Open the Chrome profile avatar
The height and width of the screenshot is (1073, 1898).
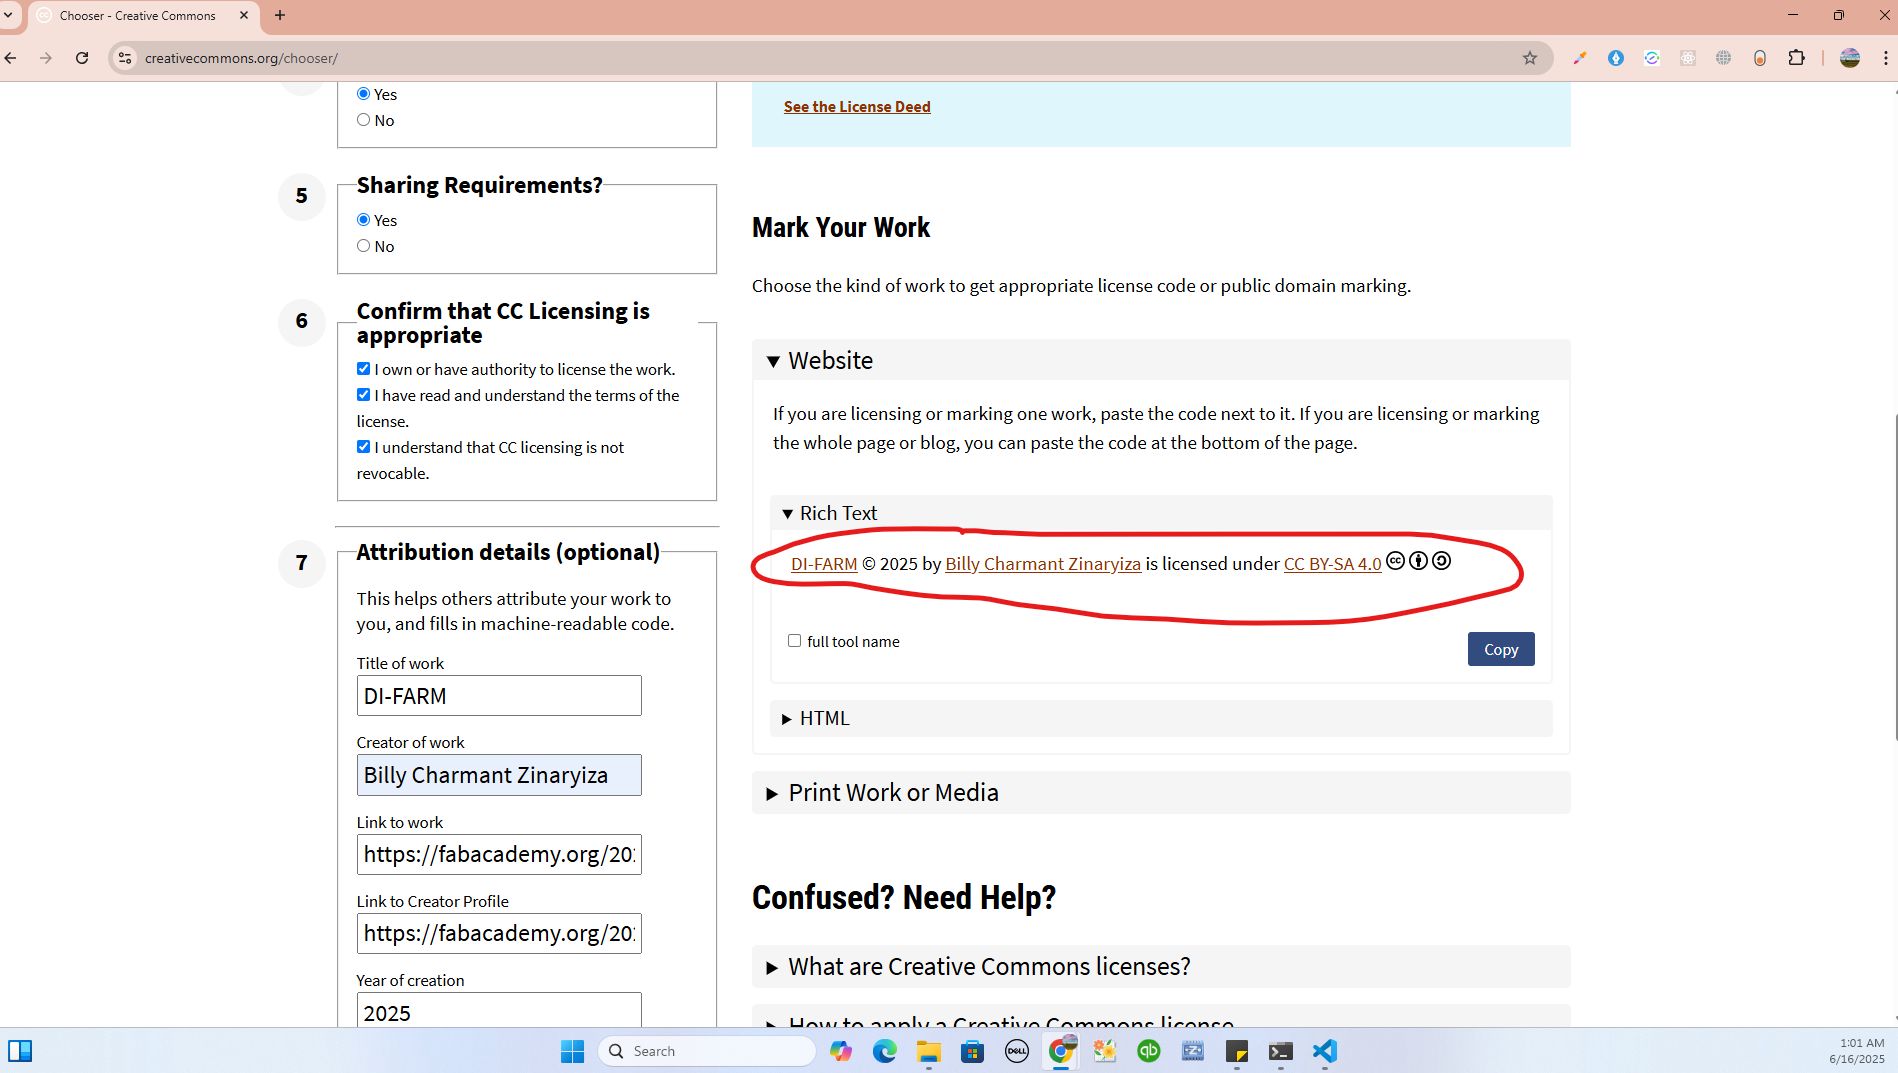click(x=1850, y=58)
